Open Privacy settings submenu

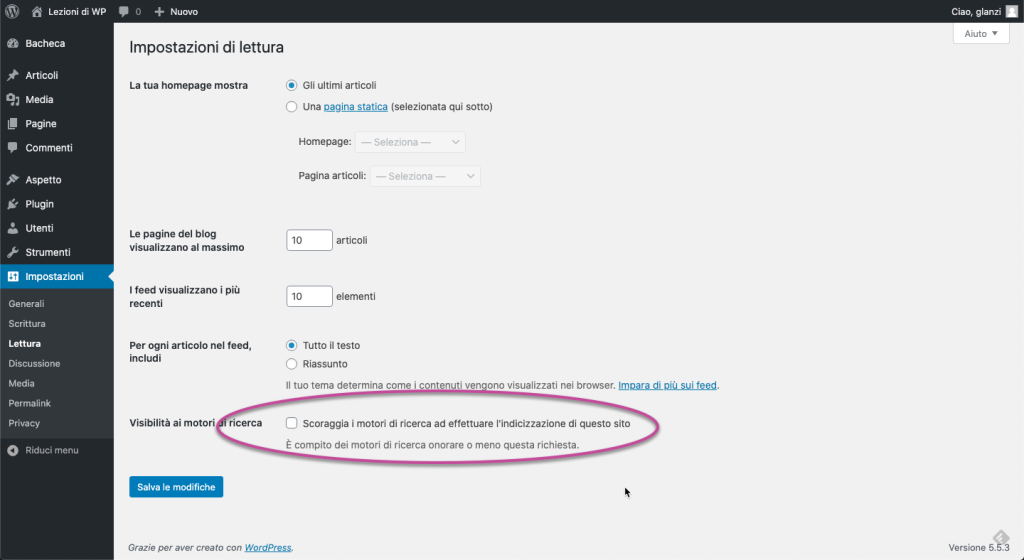24,423
